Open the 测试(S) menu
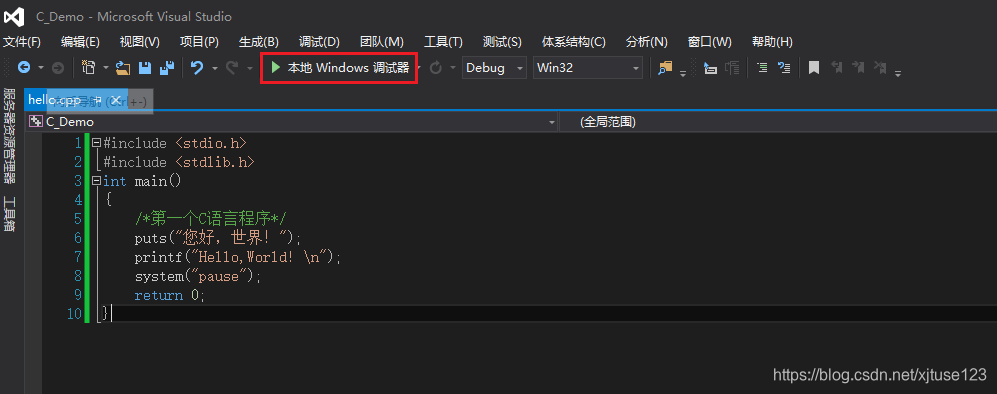997x394 pixels. (x=502, y=42)
